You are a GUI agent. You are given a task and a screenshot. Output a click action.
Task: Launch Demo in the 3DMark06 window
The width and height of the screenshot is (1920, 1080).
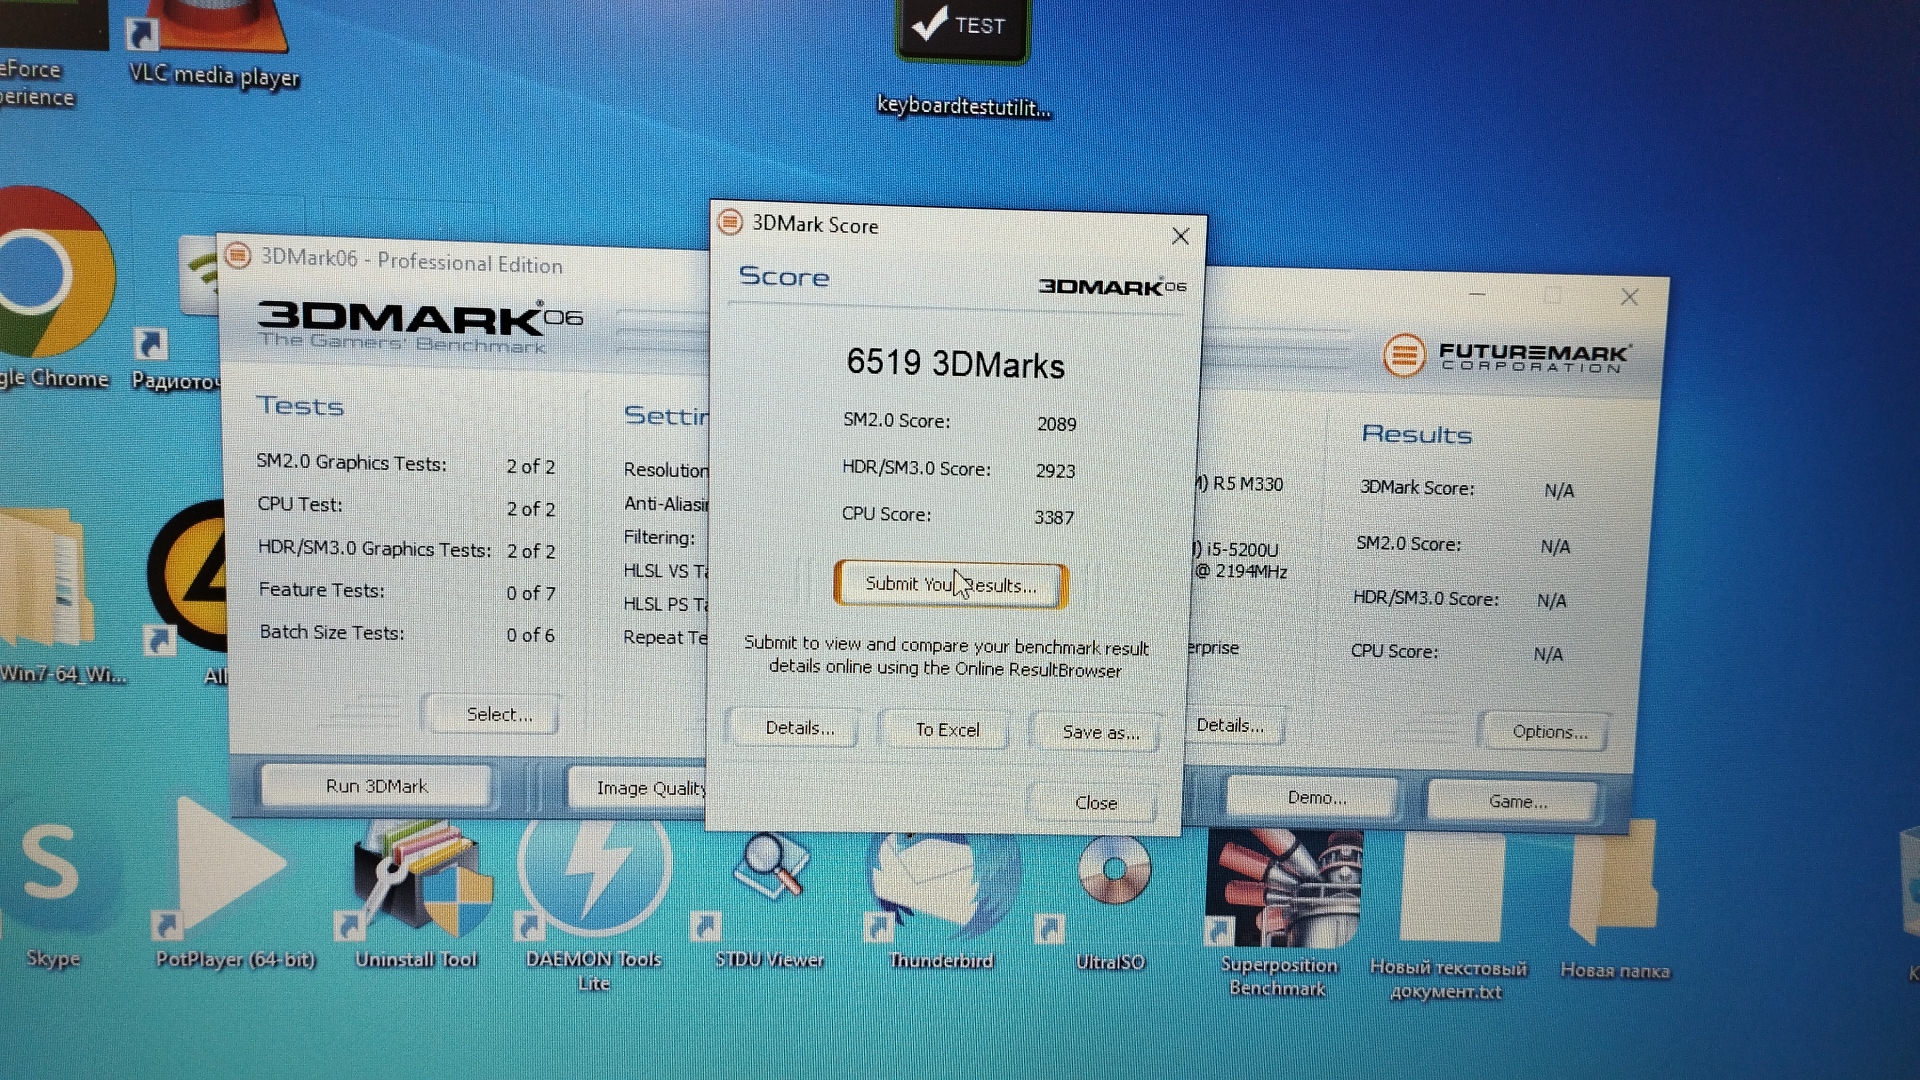(1316, 798)
